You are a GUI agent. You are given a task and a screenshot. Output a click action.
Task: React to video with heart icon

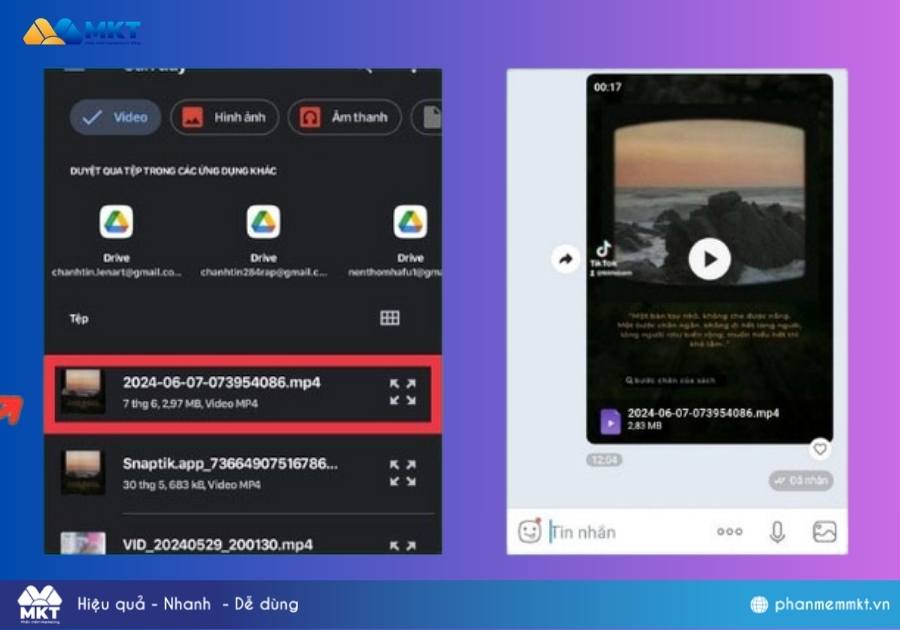point(820,449)
